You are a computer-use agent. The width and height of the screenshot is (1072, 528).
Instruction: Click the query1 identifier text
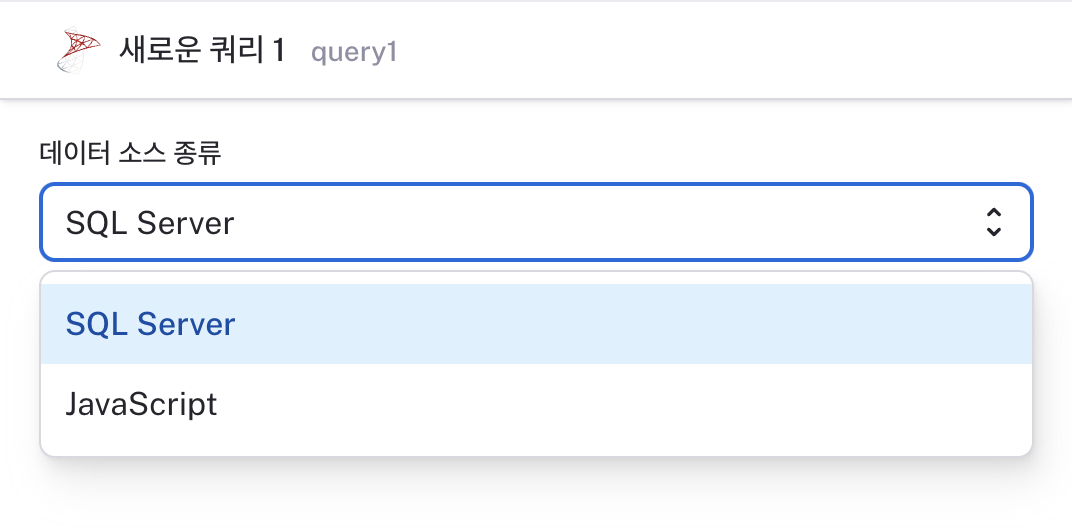click(x=353, y=53)
